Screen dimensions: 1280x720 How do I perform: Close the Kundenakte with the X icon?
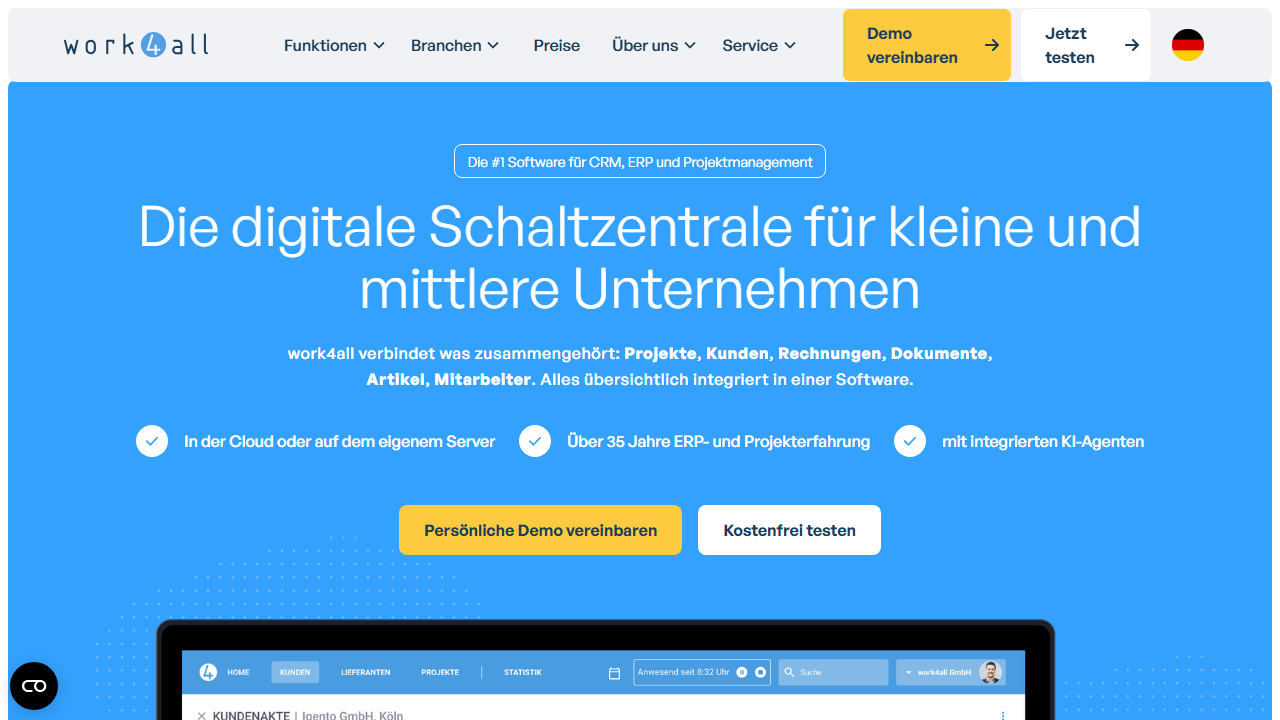tap(202, 716)
